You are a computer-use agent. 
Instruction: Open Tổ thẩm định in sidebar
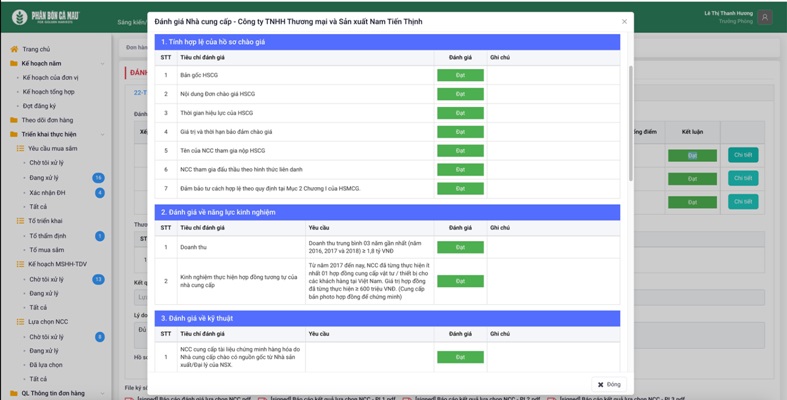point(48,236)
